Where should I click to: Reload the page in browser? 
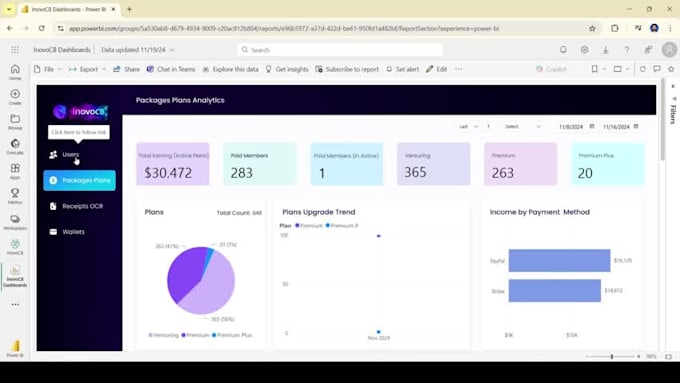click(42, 28)
